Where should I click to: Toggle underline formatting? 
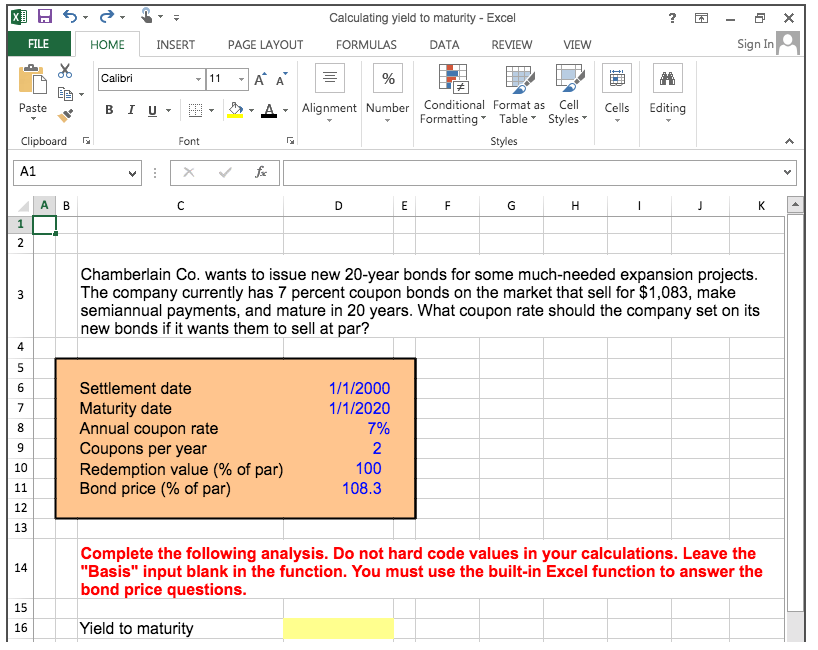pos(151,109)
